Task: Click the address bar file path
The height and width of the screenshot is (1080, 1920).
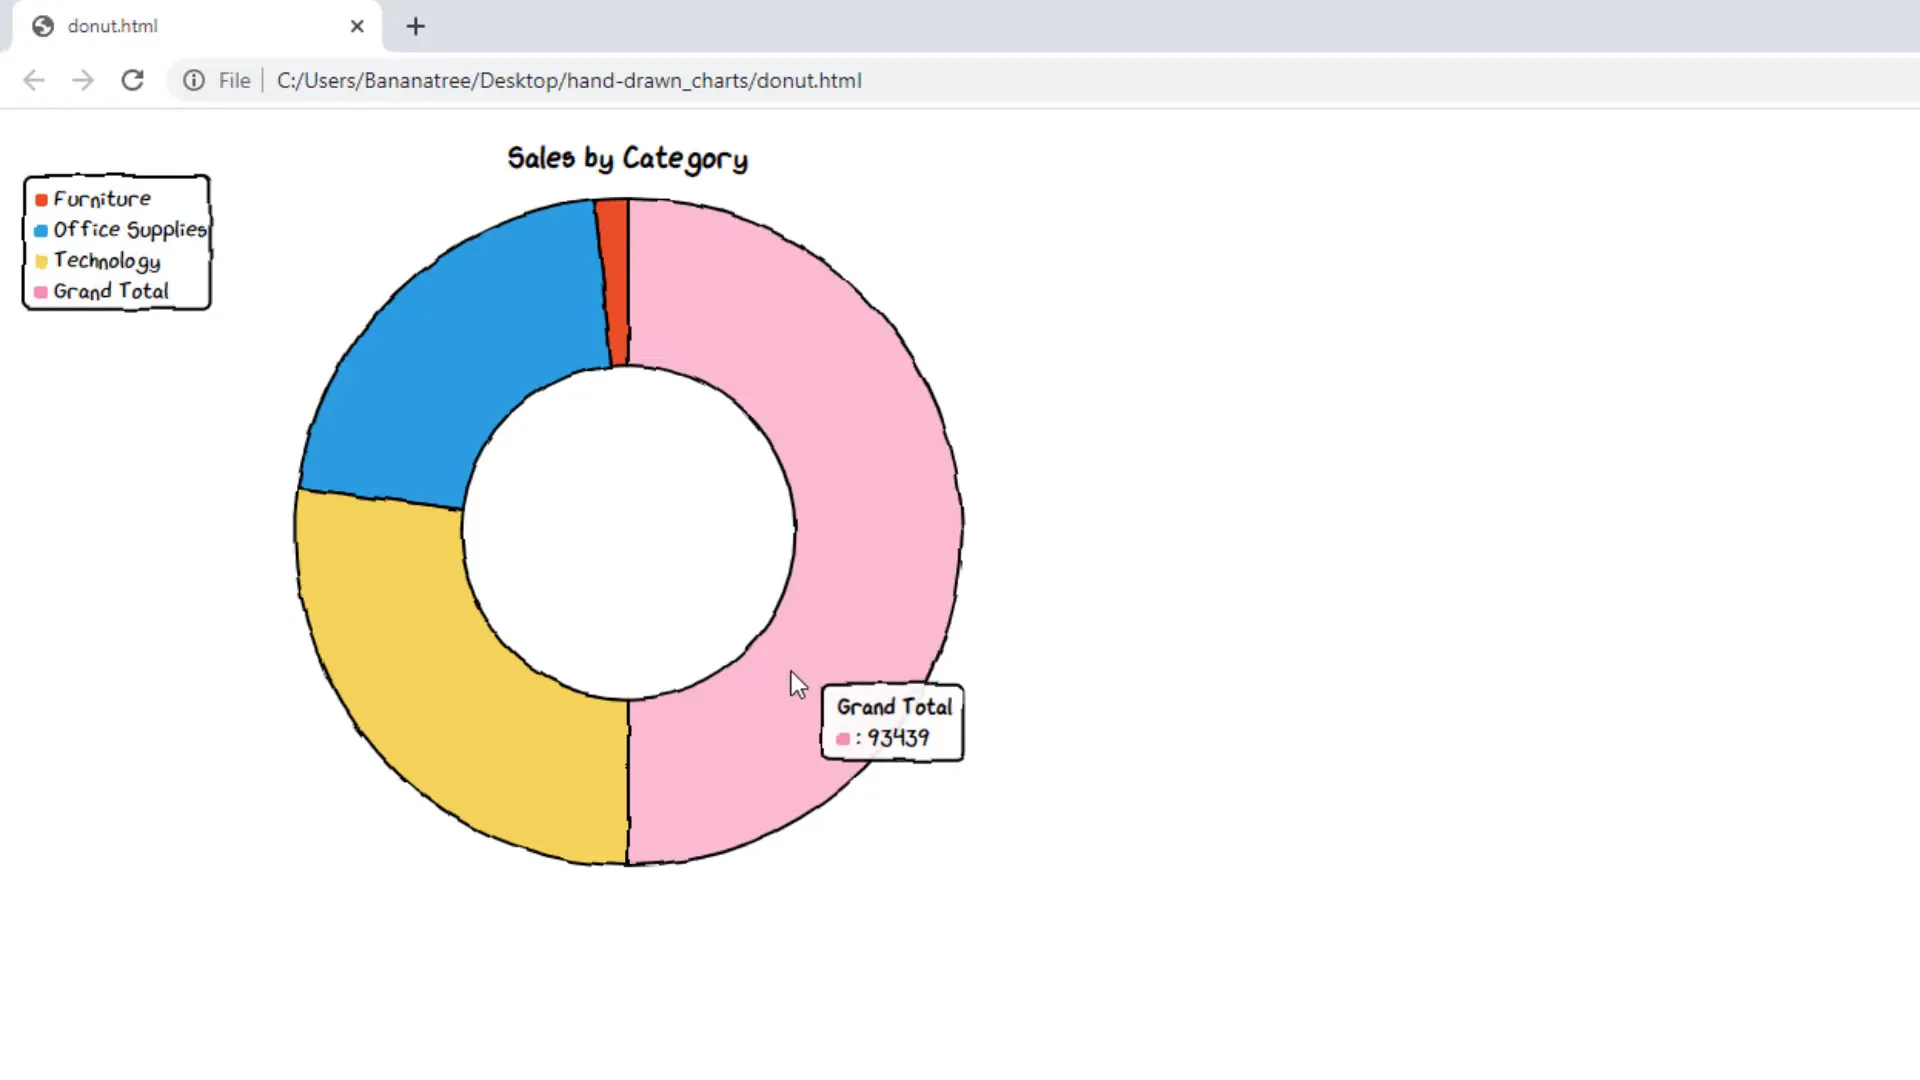Action: click(x=568, y=80)
